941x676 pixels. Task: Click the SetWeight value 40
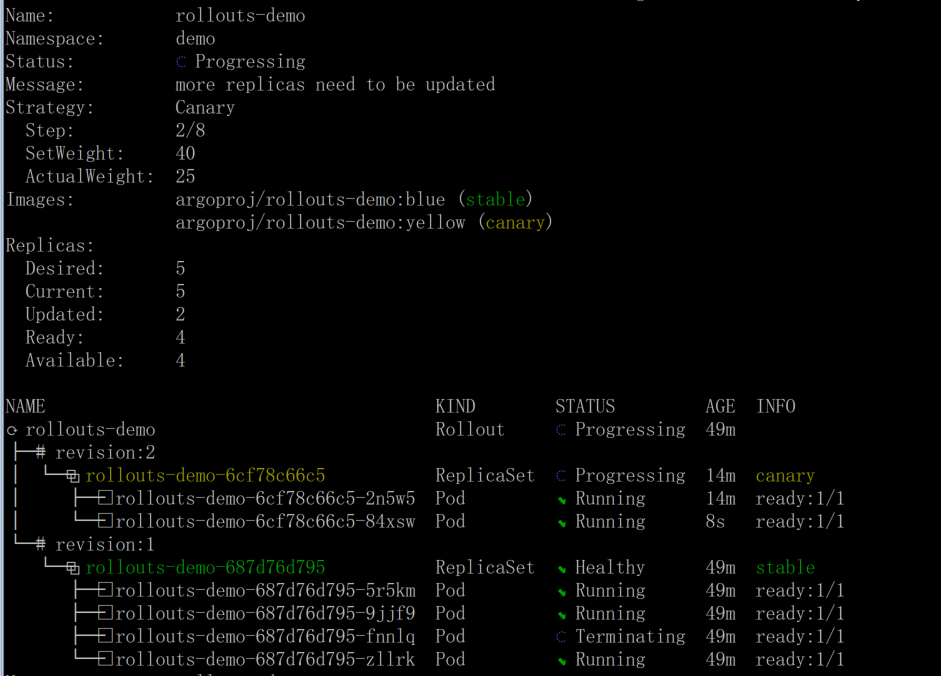[x=185, y=153]
